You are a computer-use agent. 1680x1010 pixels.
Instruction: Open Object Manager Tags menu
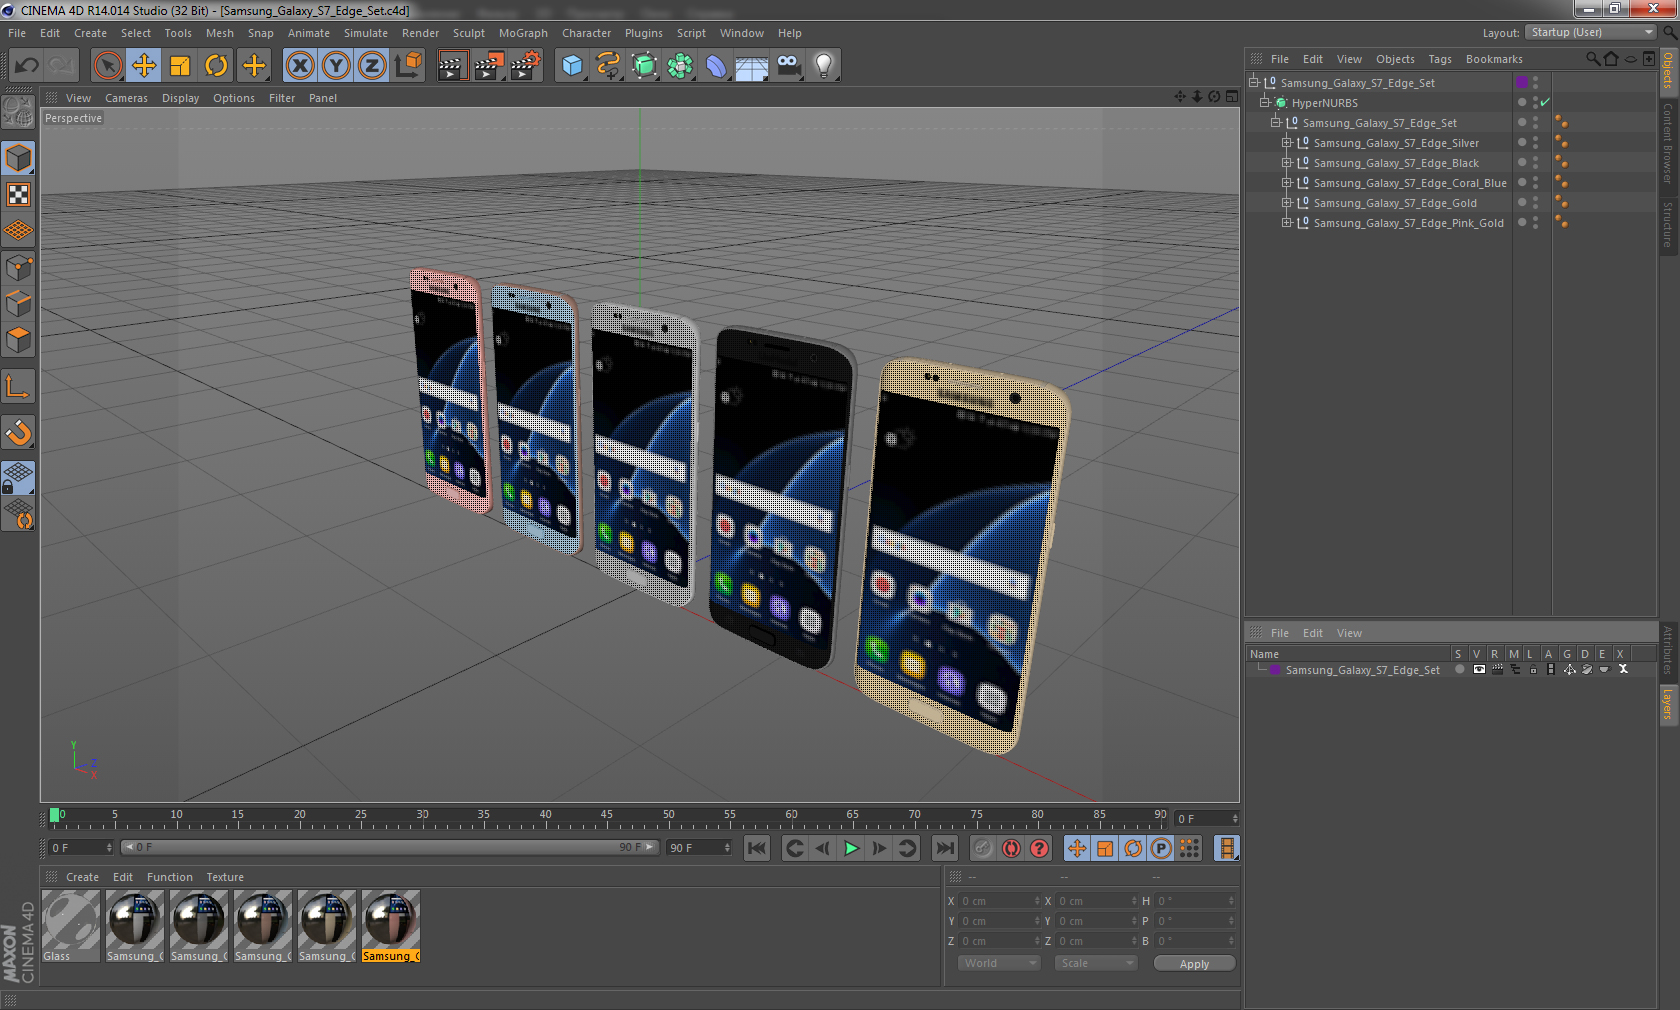click(1439, 59)
